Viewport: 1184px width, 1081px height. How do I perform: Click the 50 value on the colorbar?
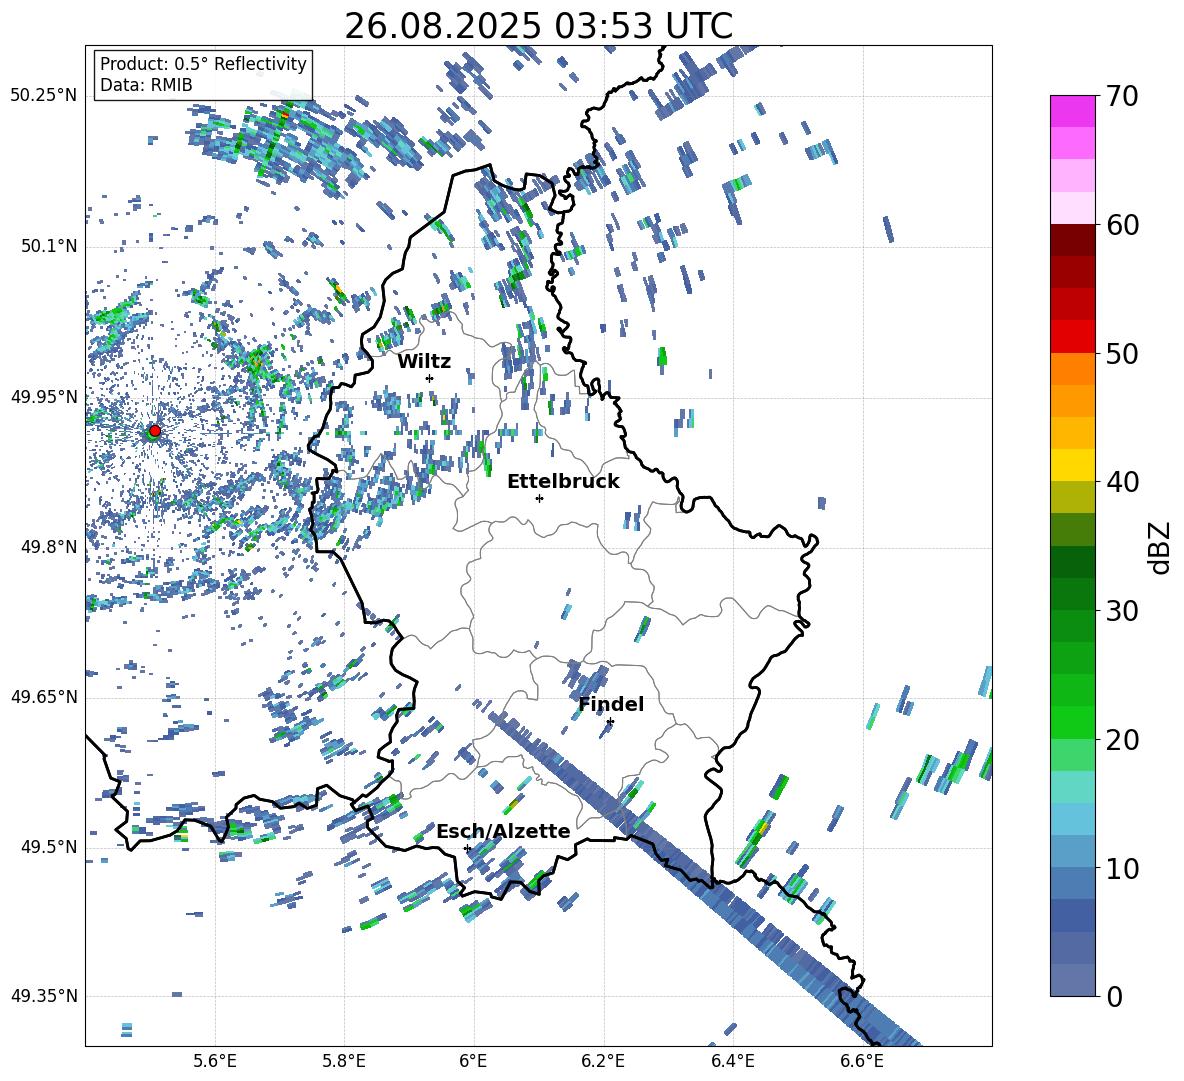click(x=1122, y=353)
